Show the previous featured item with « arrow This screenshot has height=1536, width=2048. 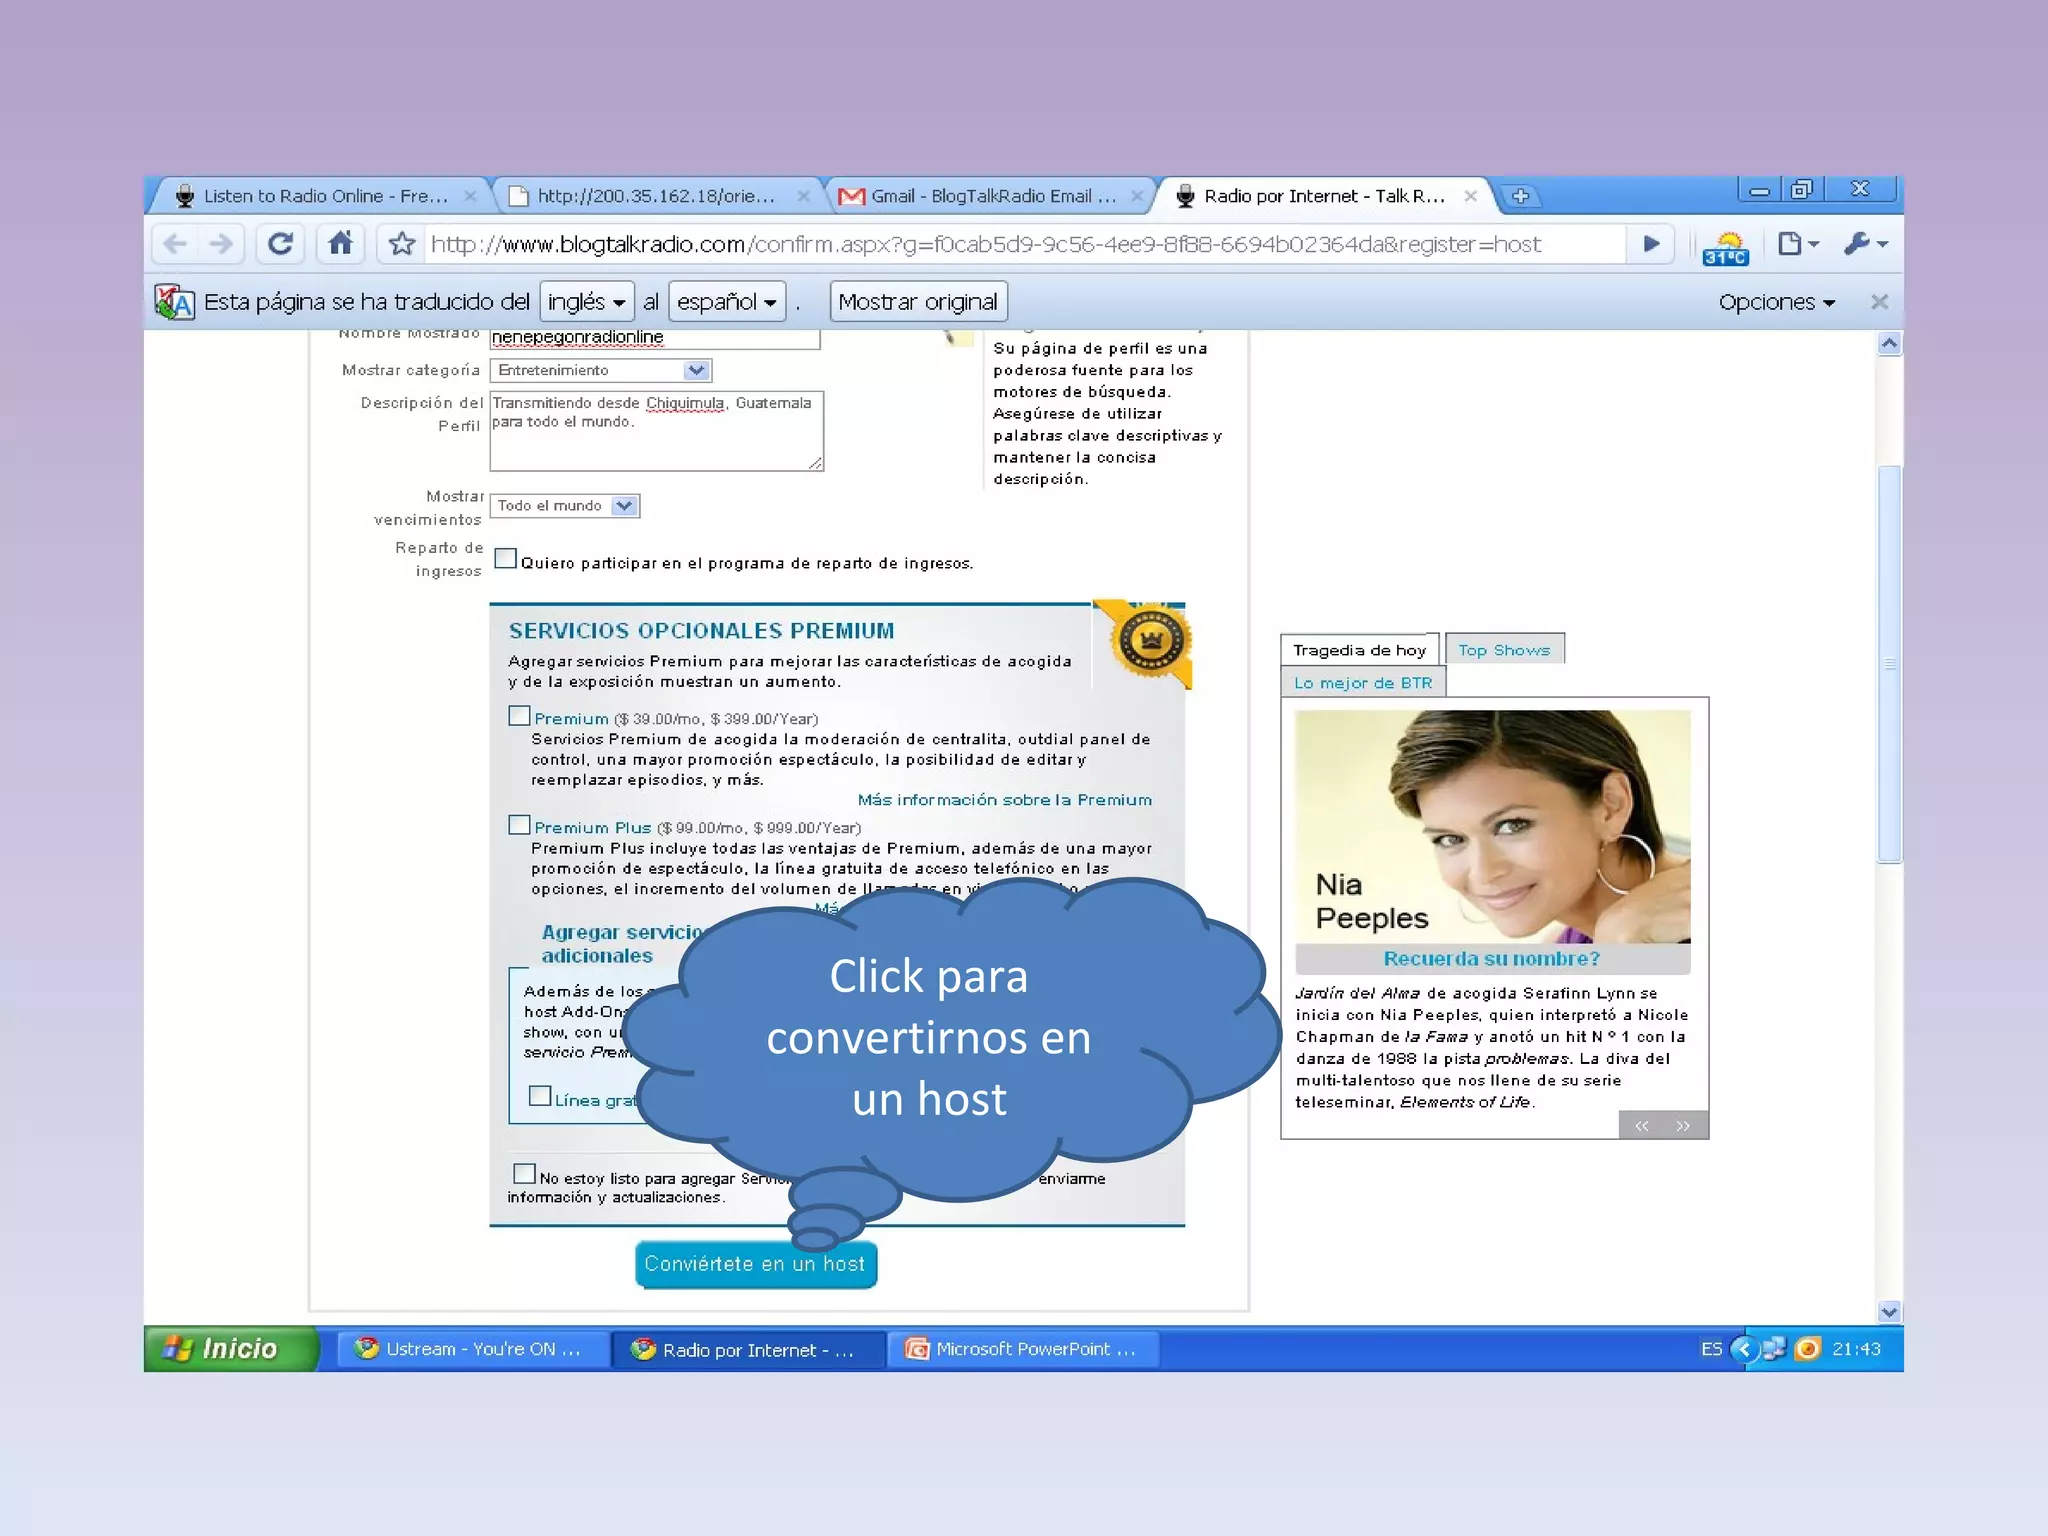(x=1641, y=1126)
